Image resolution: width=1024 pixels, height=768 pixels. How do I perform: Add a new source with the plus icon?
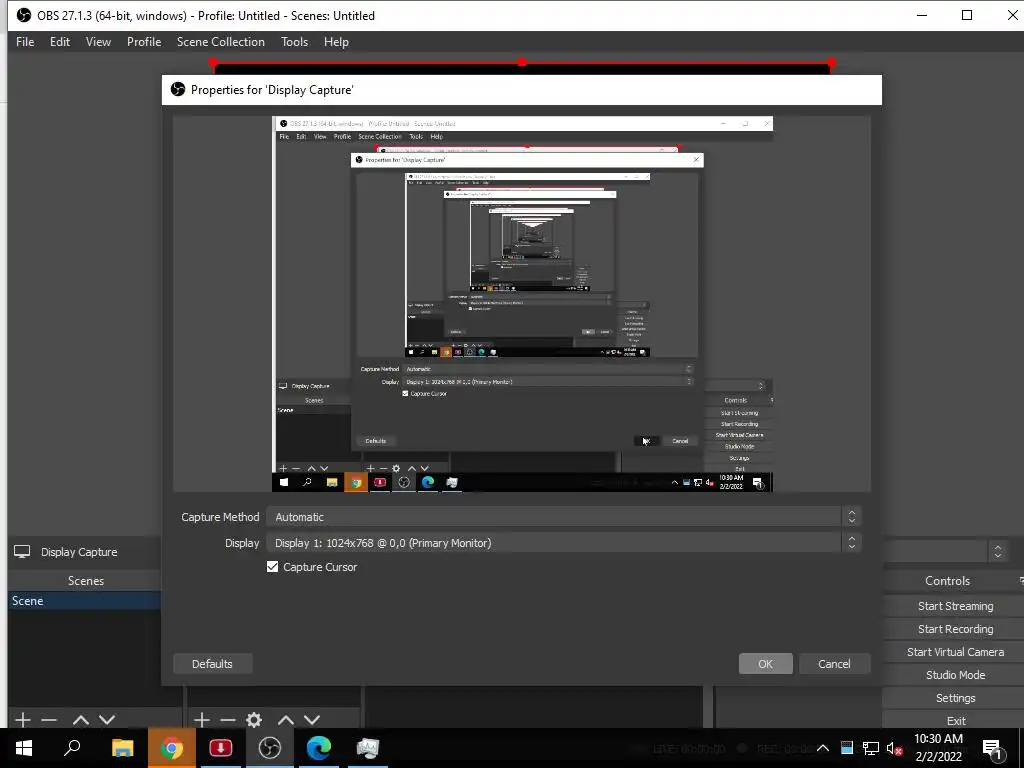[x=202, y=720]
